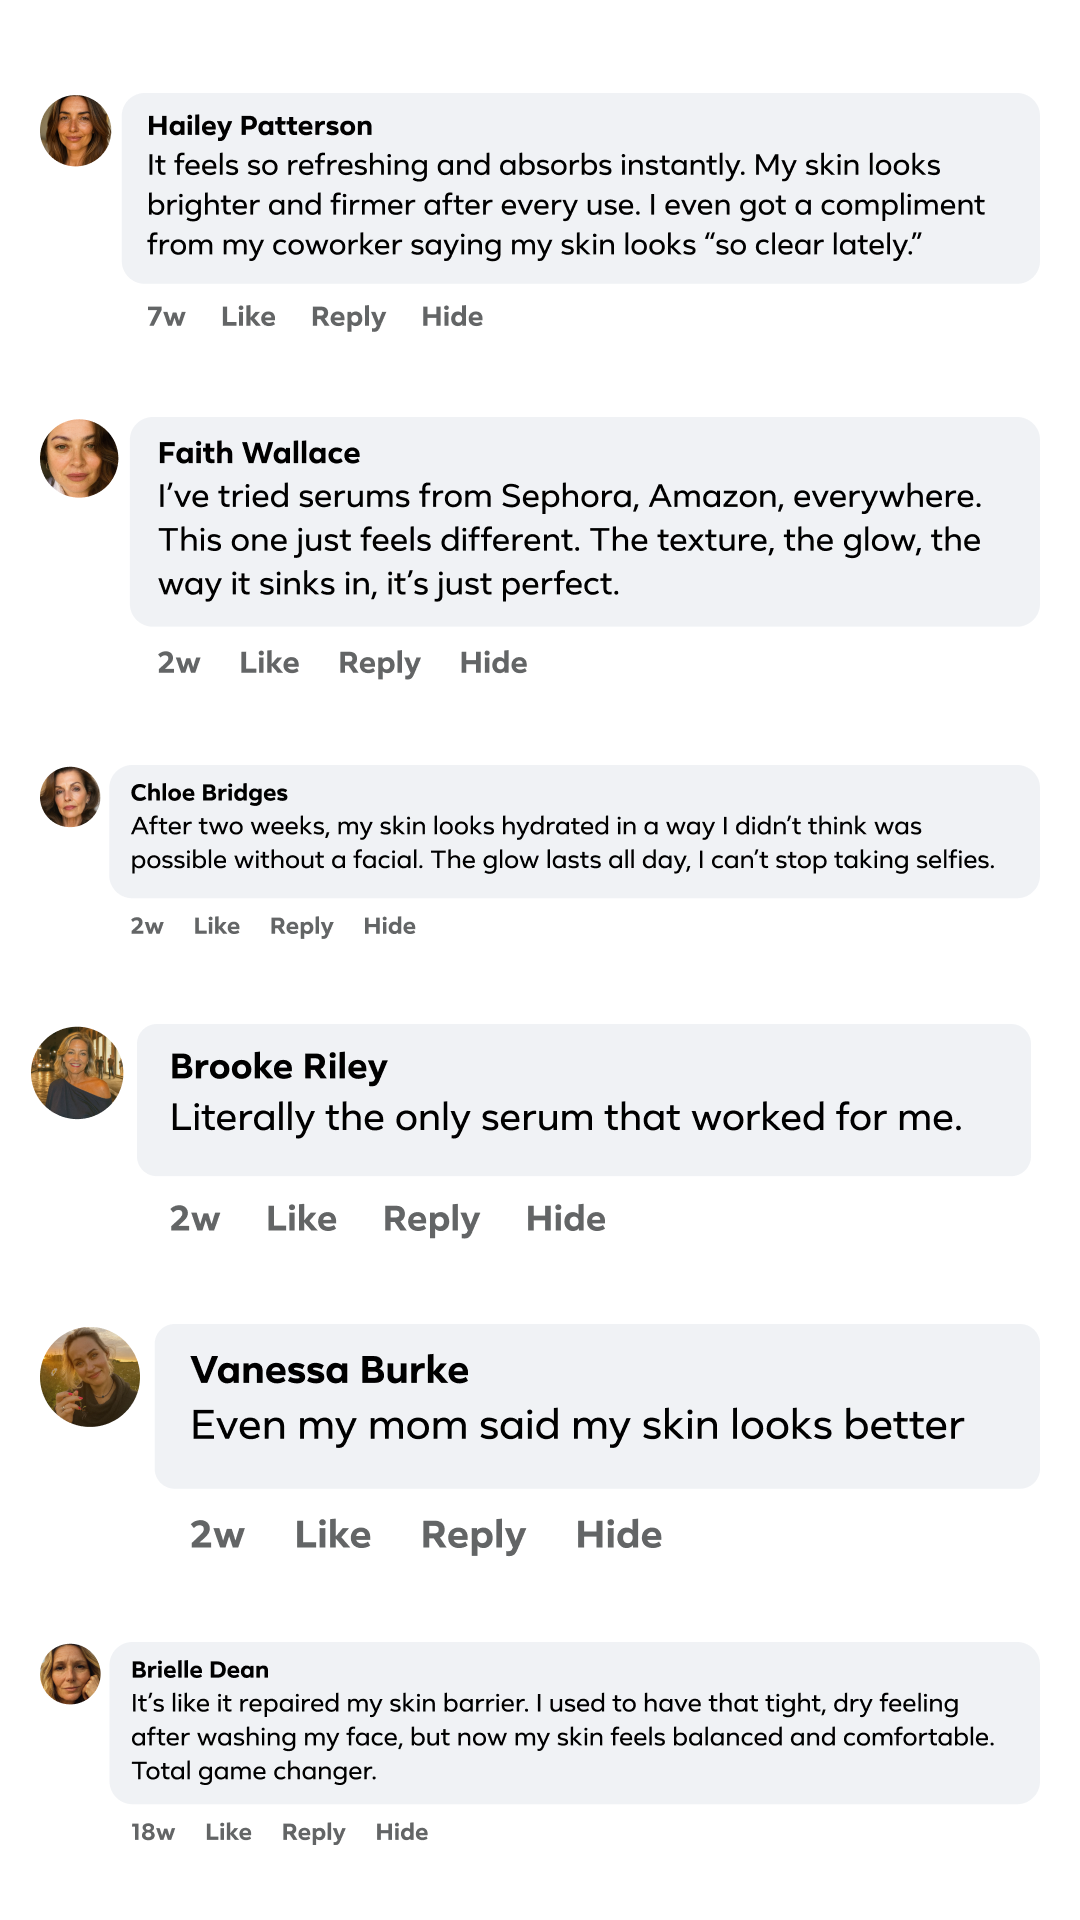The height and width of the screenshot is (1920, 1080).
Task: Reply to Brooke Riley's comment
Action: (431, 1219)
